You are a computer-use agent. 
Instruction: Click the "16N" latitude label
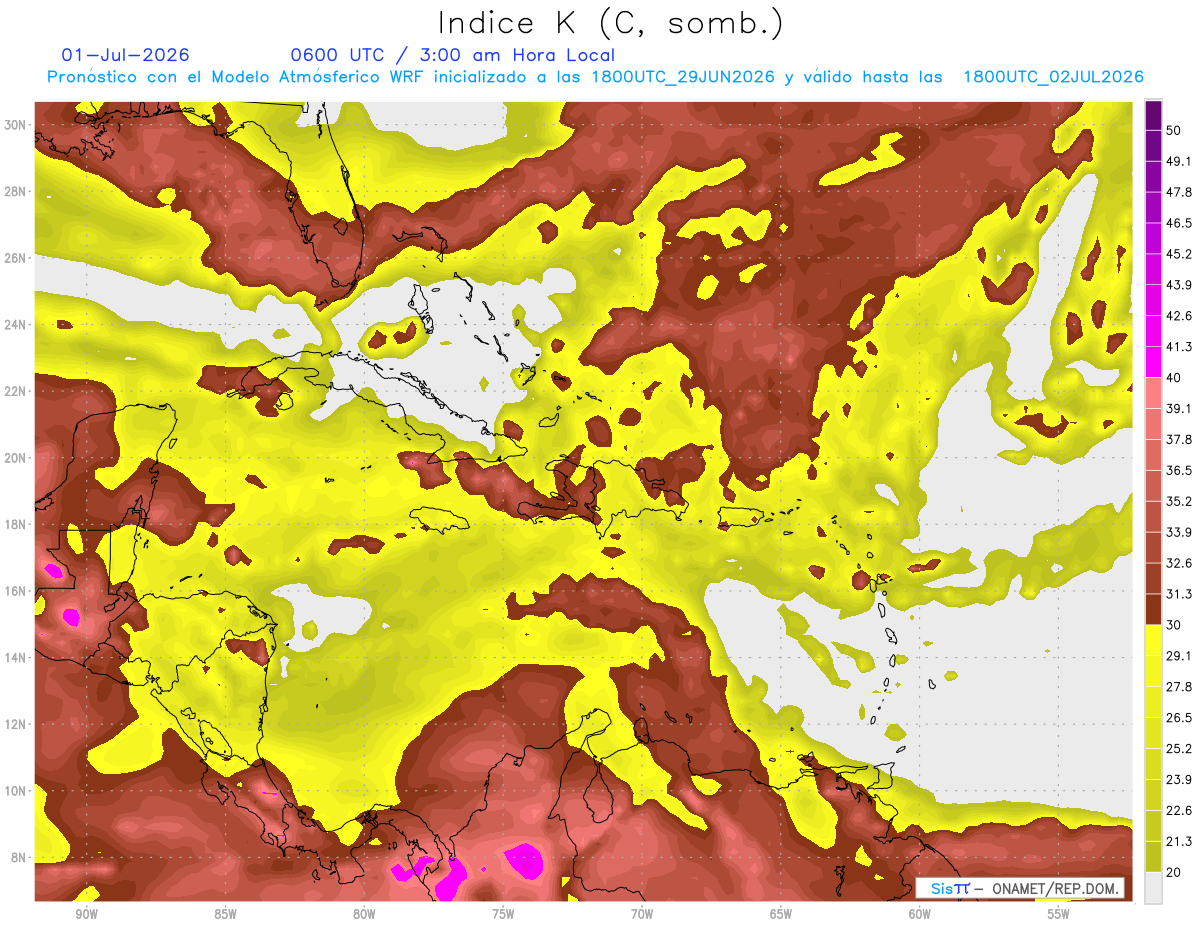coord(15,591)
